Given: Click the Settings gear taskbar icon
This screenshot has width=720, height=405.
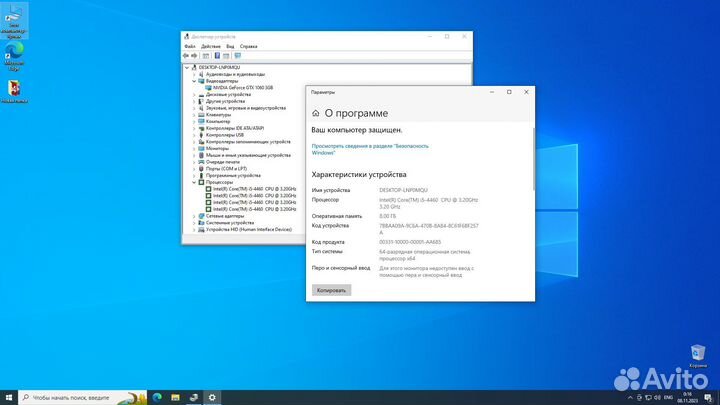Looking at the screenshot, I should (212, 397).
